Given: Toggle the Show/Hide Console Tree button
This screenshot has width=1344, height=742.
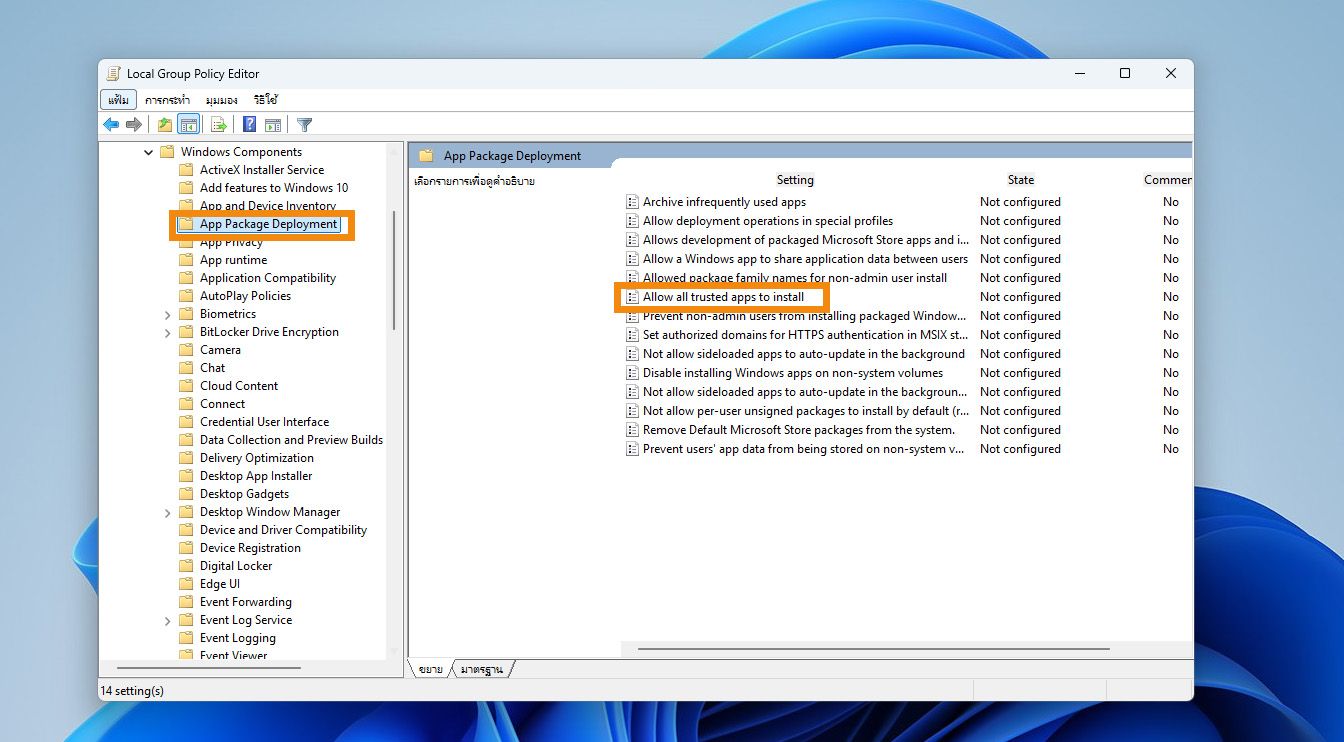Looking at the screenshot, I should point(188,125).
